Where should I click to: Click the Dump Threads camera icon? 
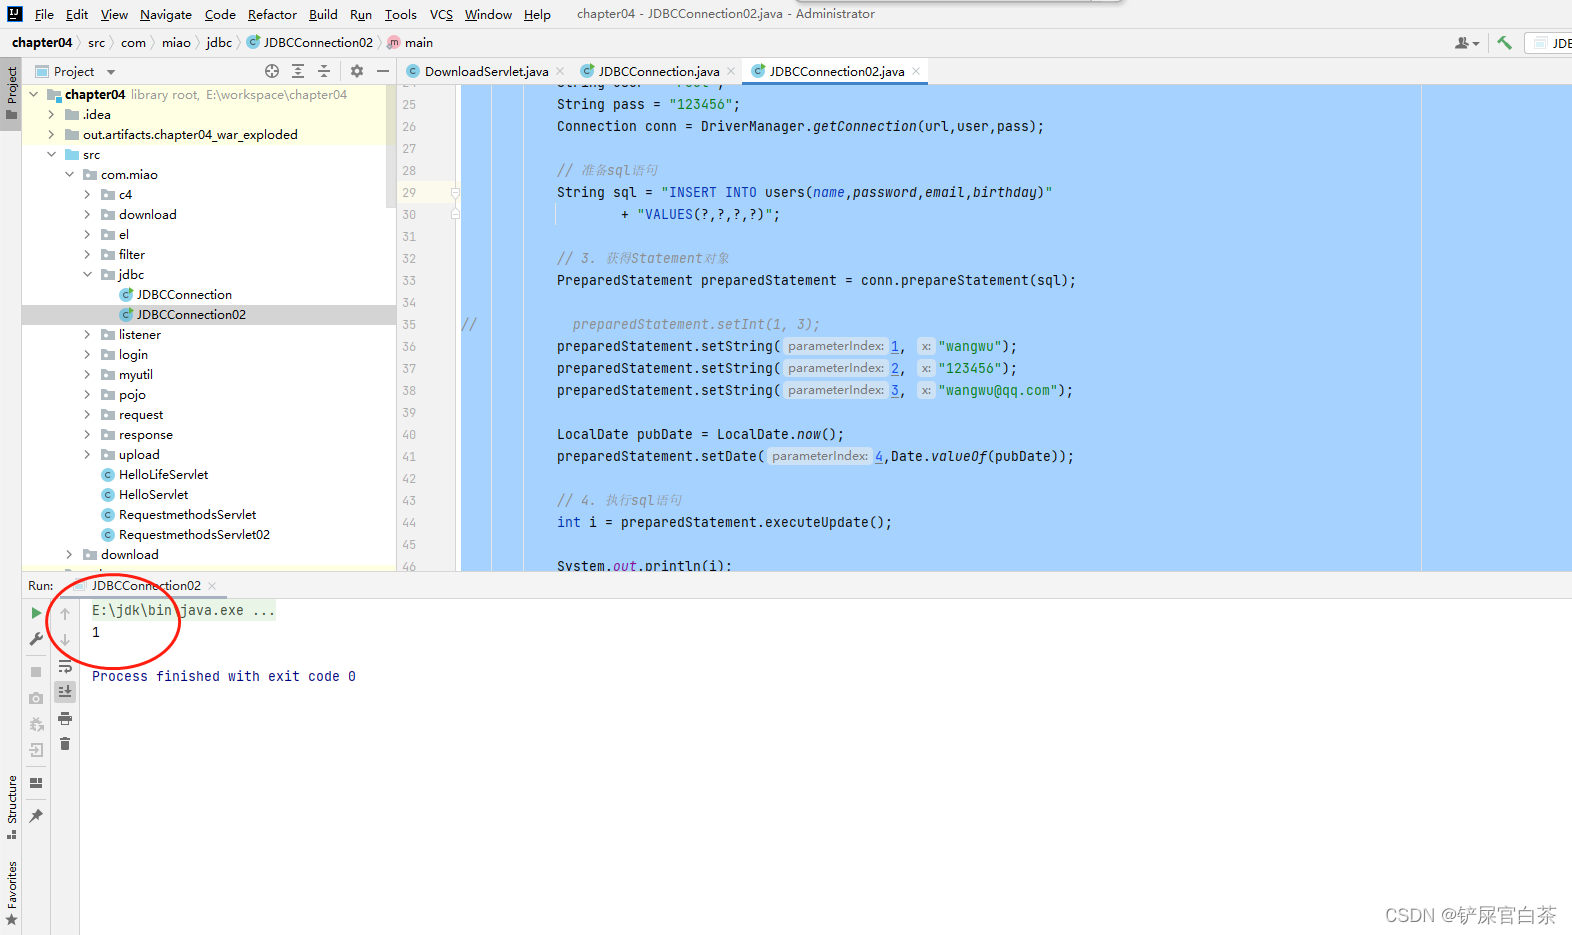tap(36, 698)
